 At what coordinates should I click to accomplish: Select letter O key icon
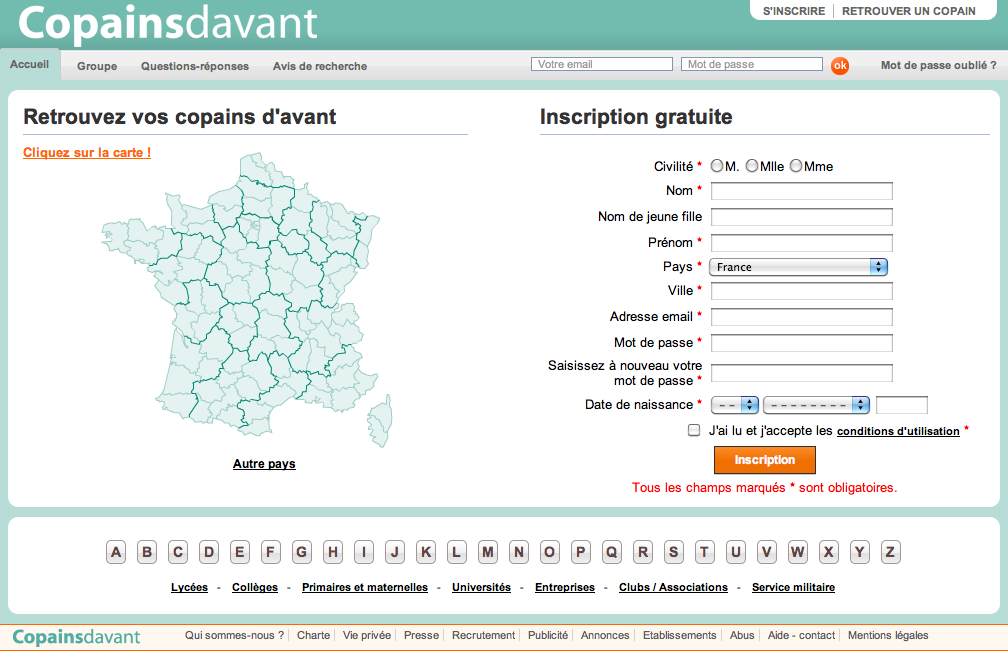click(x=550, y=552)
